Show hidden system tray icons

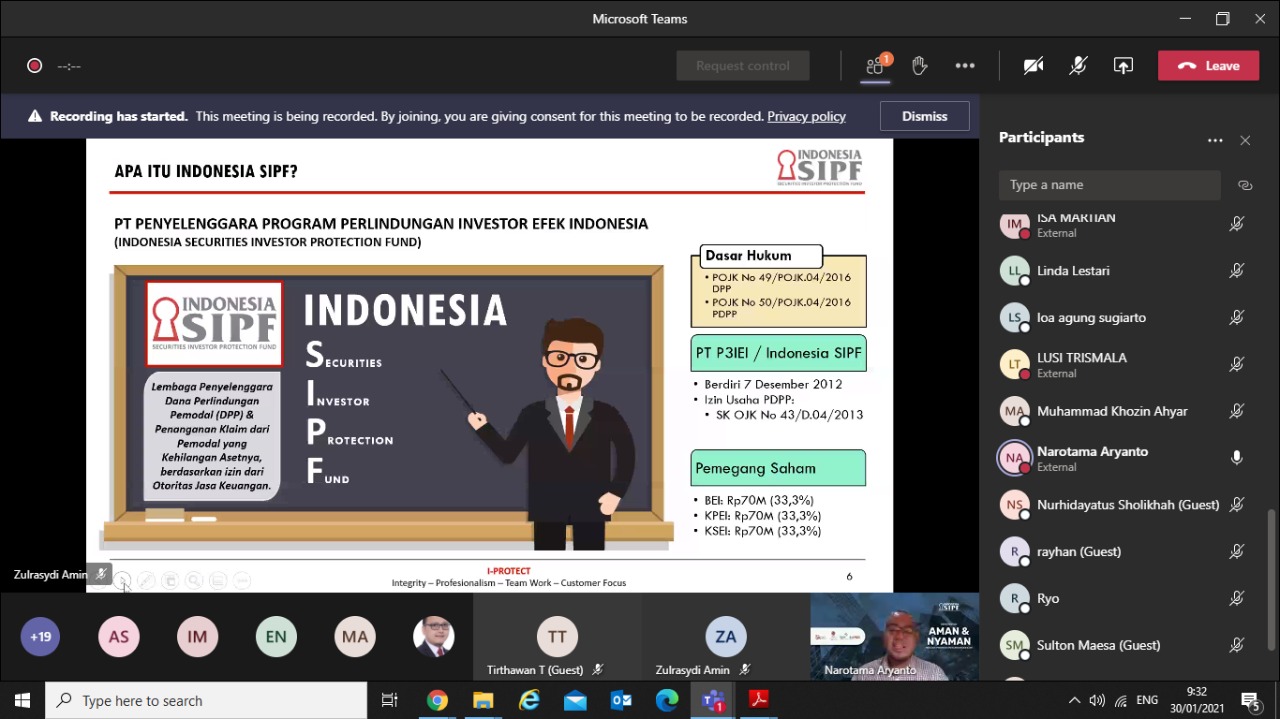click(x=1074, y=700)
